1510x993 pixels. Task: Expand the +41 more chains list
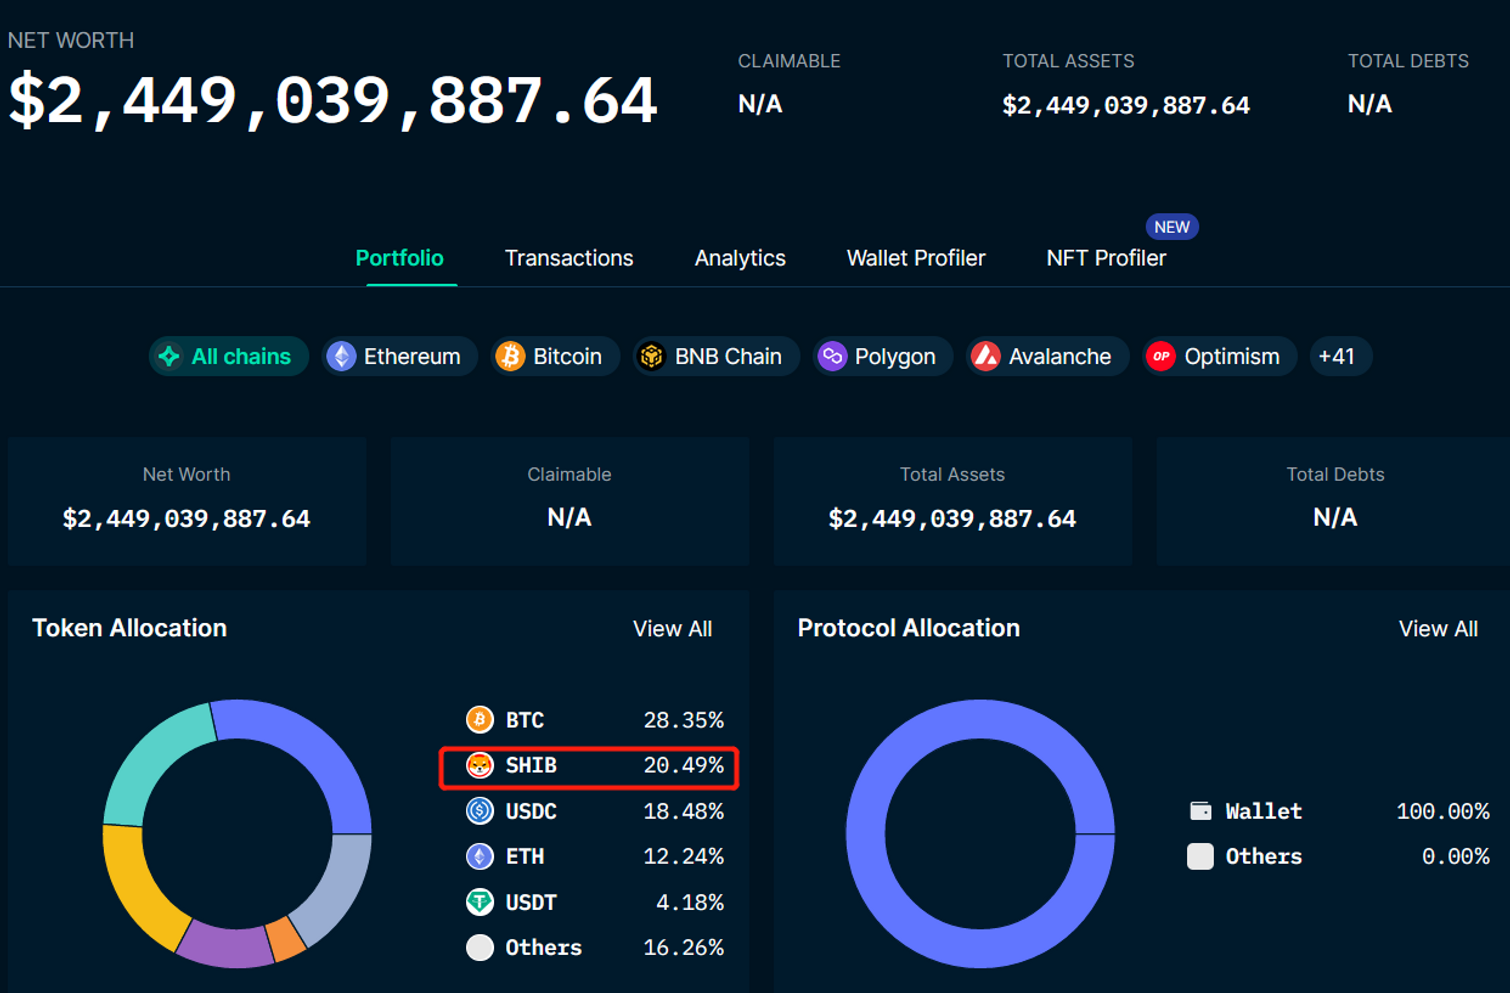coord(1336,356)
